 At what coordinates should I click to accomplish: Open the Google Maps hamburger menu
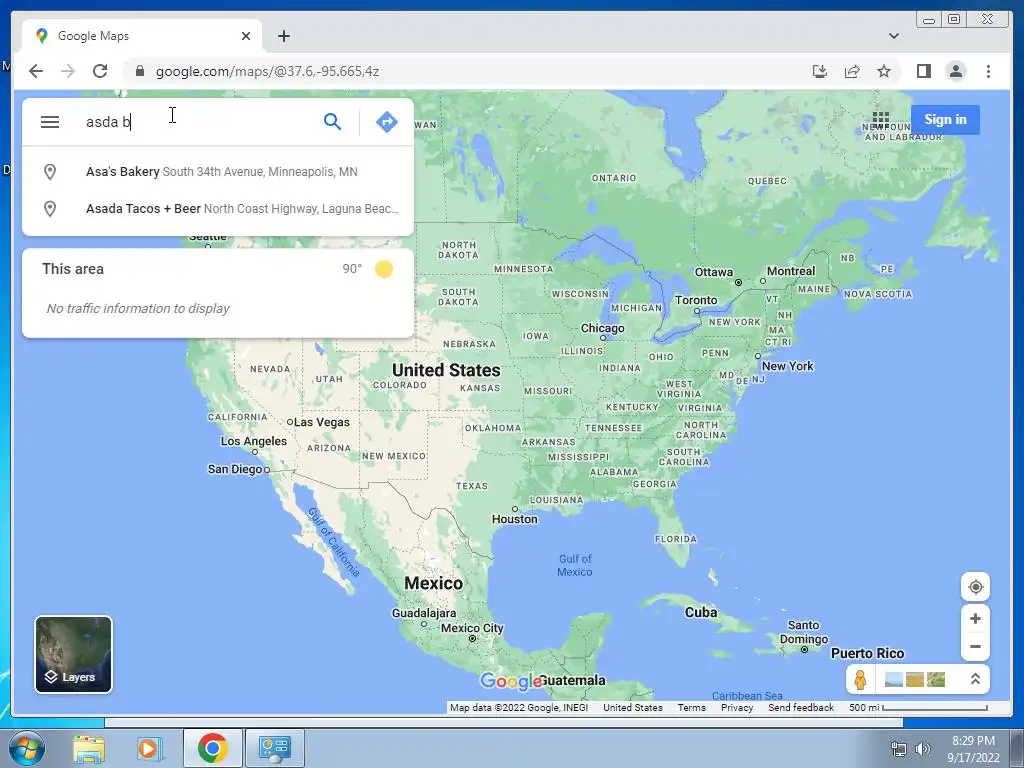coord(50,121)
